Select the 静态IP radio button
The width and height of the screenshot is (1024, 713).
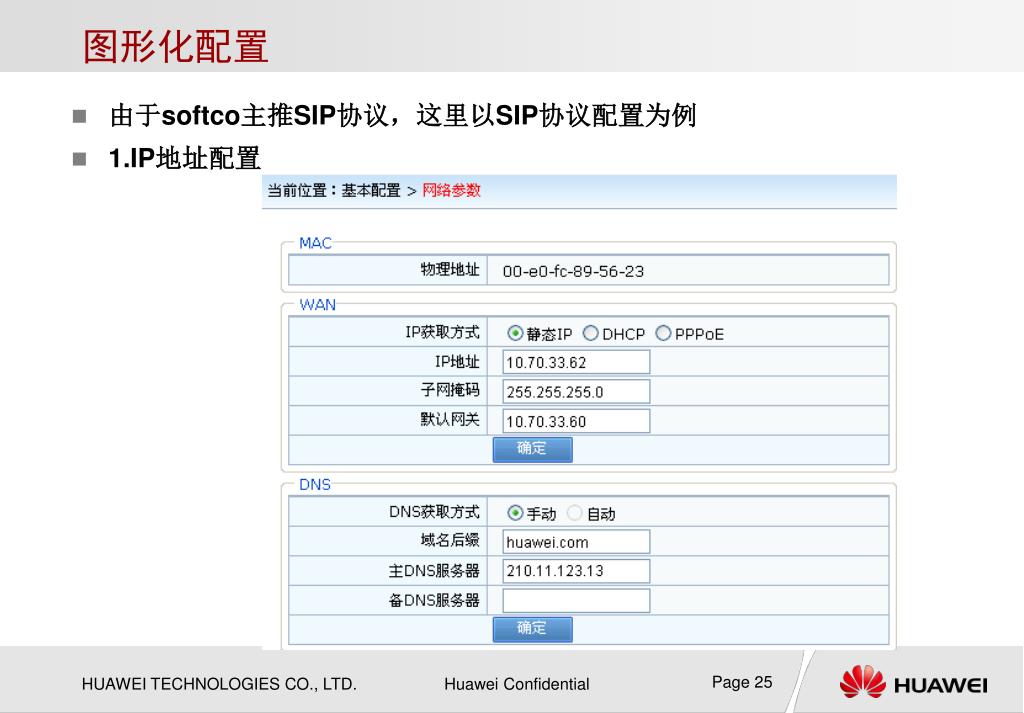515,333
